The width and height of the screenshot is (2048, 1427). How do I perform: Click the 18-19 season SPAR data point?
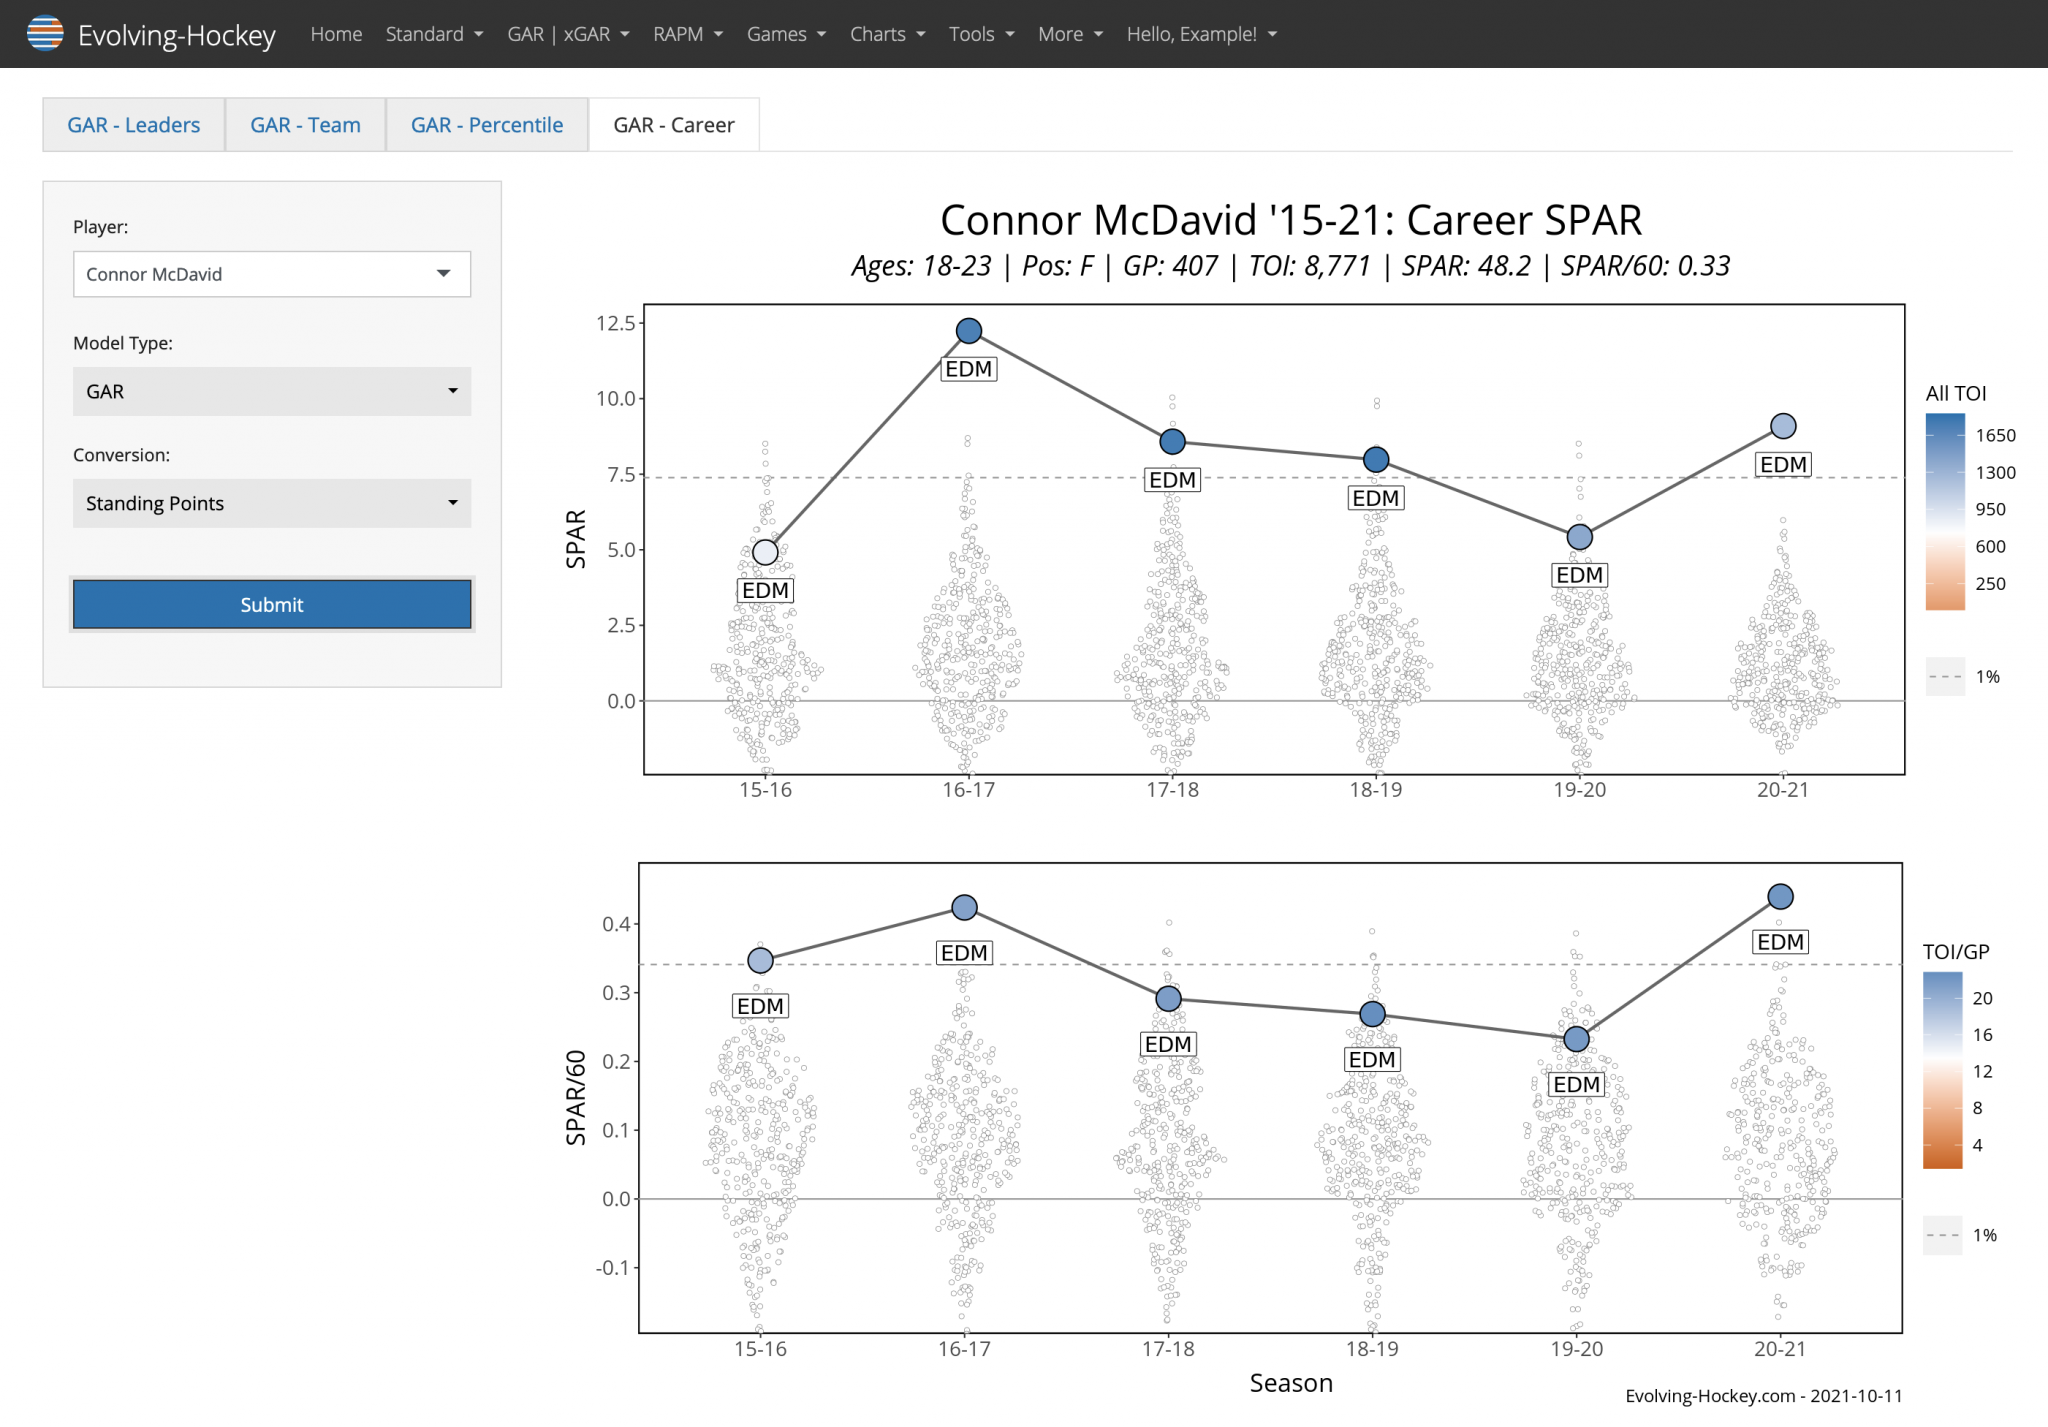pos(1376,460)
